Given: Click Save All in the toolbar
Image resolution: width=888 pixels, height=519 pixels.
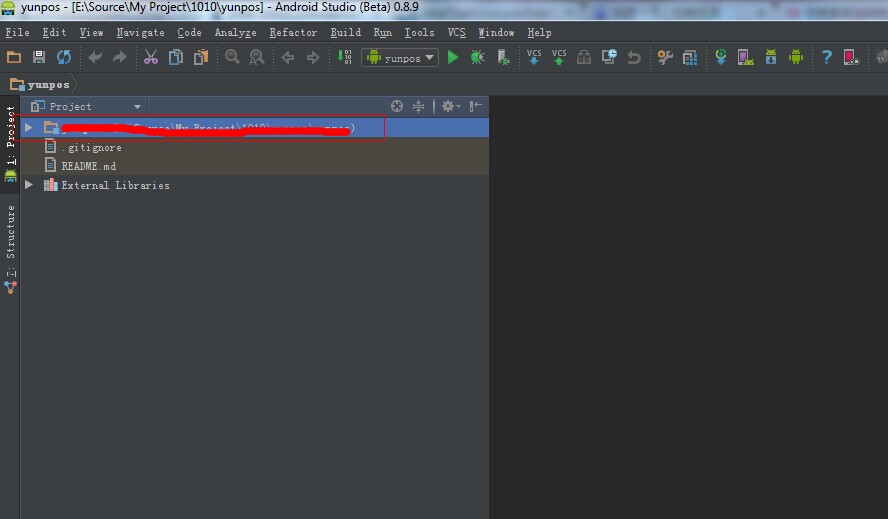Looking at the screenshot, I should coord(39,57).
